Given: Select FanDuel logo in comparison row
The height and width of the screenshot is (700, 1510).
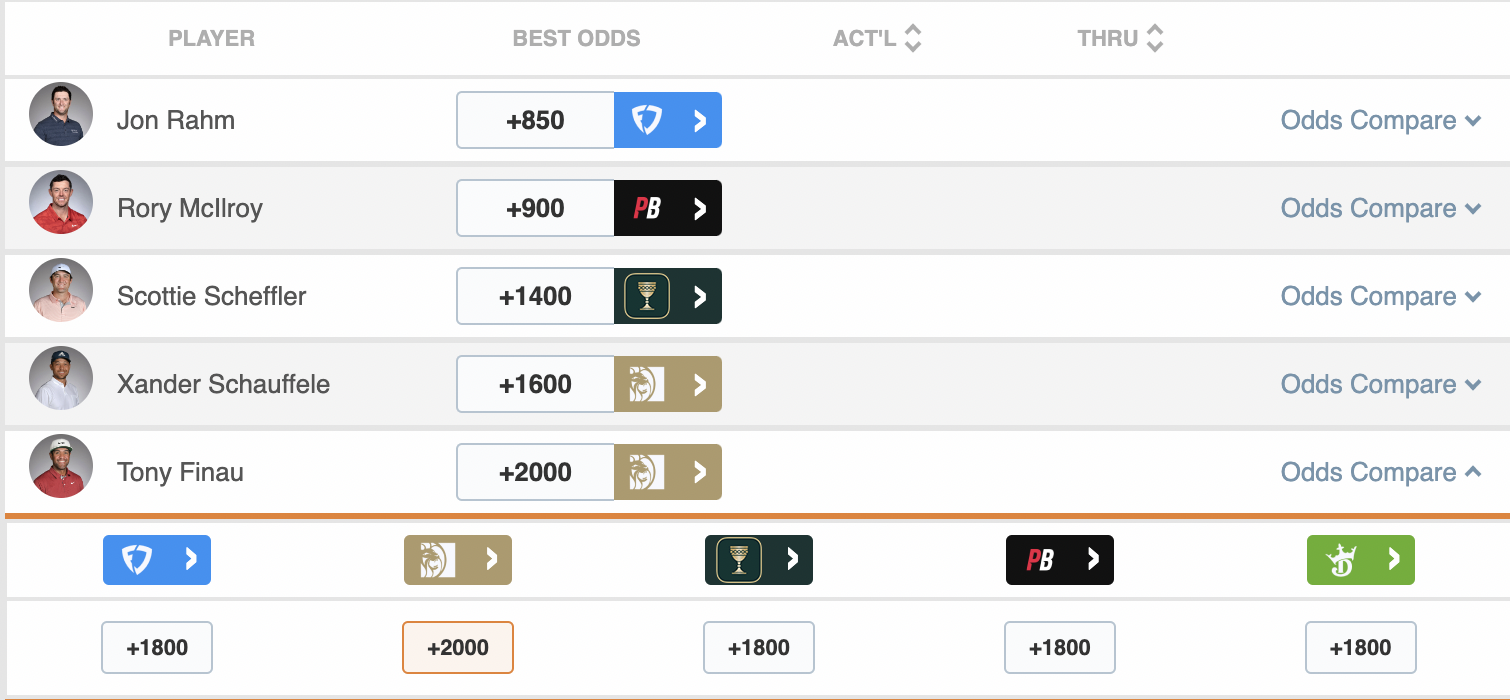Looking at the screenshot, I should [x=157, y=560].
